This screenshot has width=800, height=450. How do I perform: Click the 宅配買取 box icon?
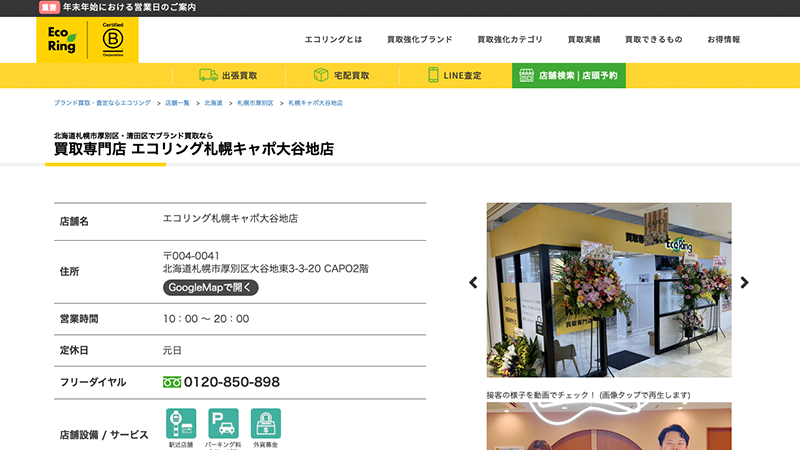(x=321, y=75)
